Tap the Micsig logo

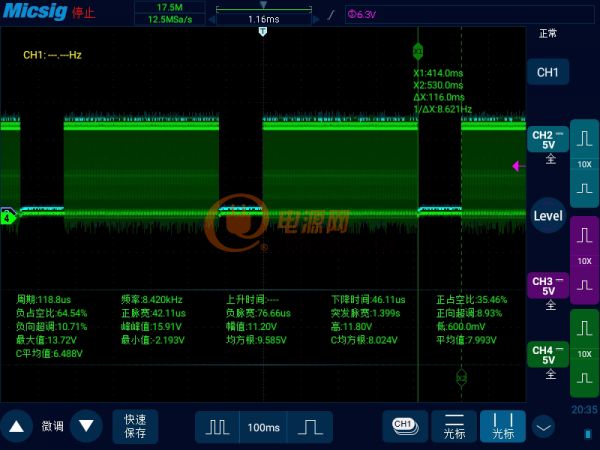click(x=35, y=11)
